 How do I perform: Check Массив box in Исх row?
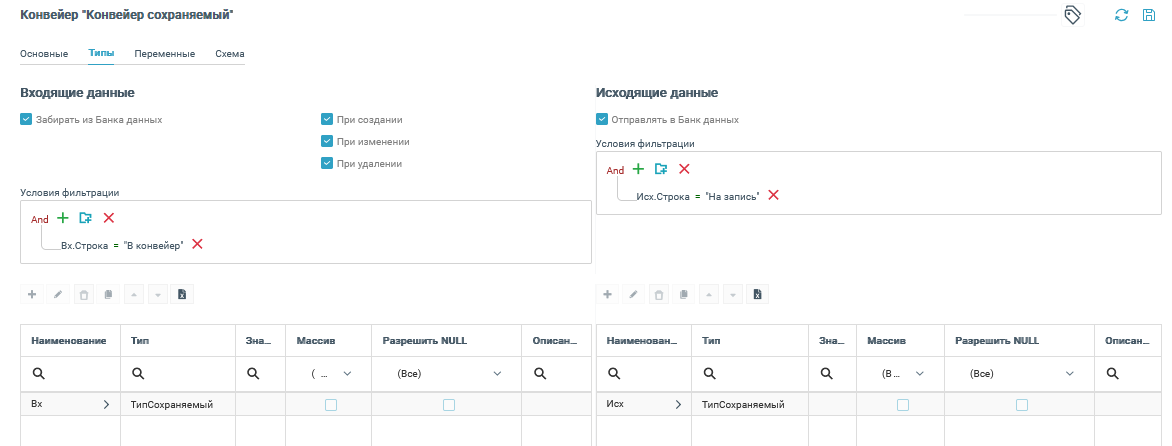[x=903, y=405]
